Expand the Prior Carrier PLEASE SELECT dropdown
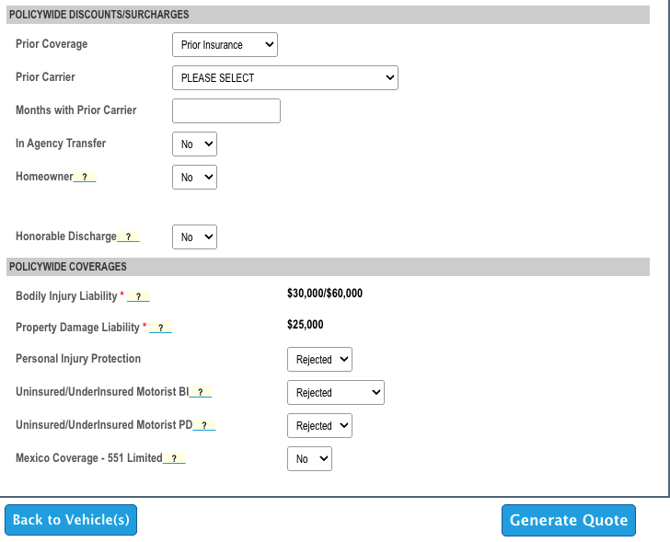 point(285,78)
